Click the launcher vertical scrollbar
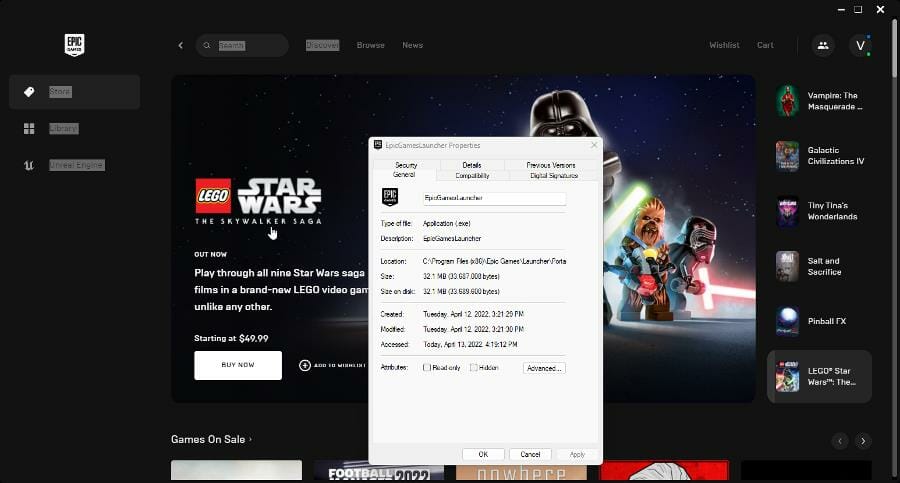Screen dimensions: 900x483 [894, 49]
